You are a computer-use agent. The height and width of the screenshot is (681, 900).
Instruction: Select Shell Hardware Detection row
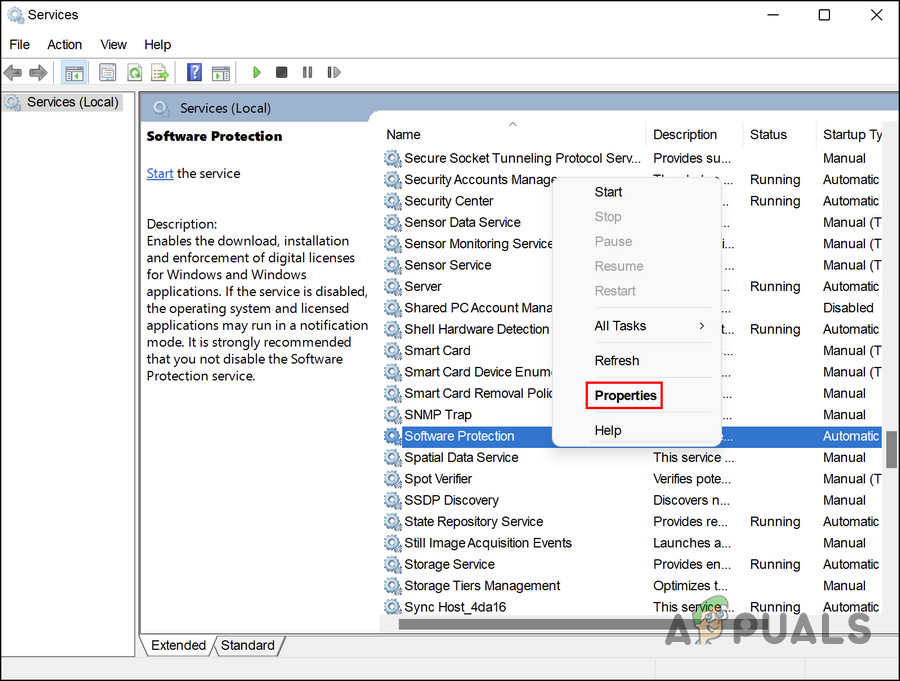pyautogui.click(x=633, y=329)
